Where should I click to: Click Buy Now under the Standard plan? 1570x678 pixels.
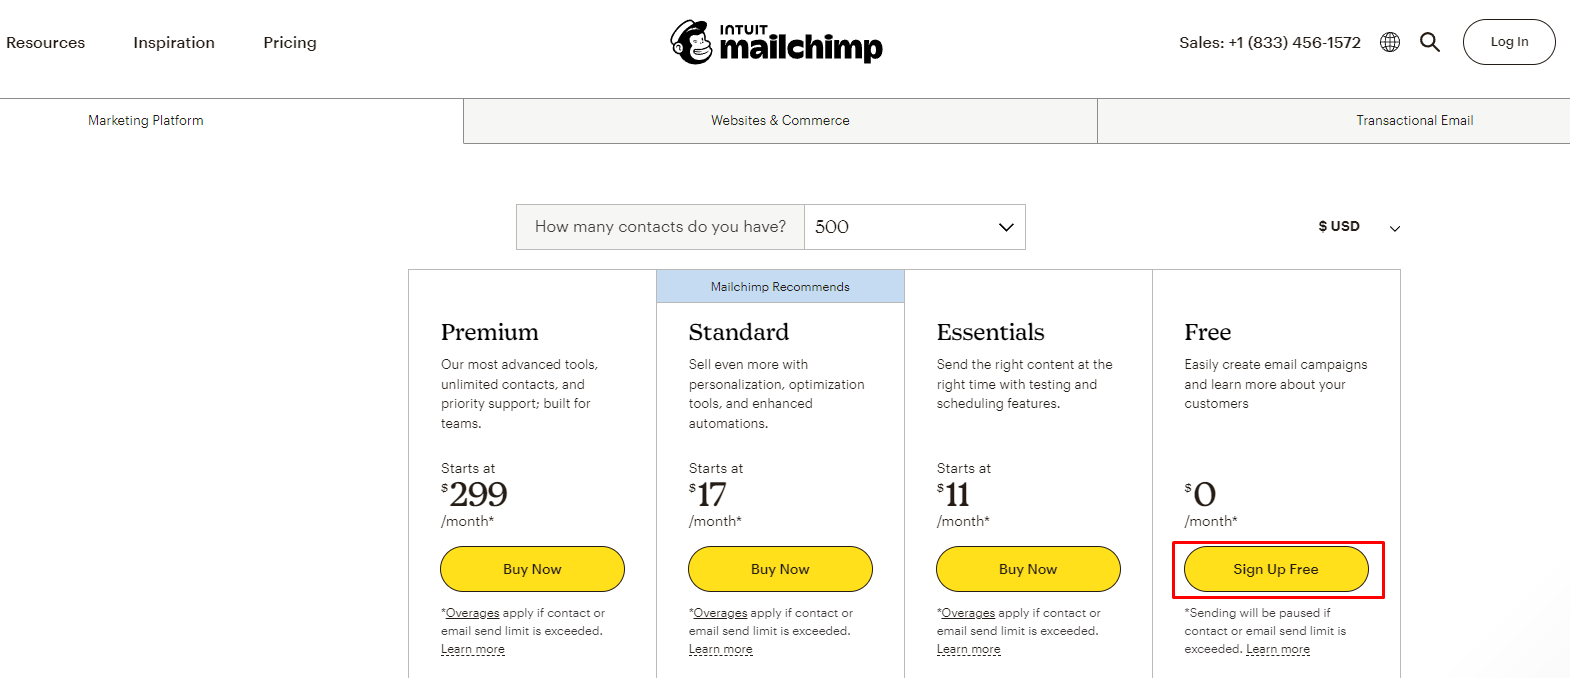point(780,569)
